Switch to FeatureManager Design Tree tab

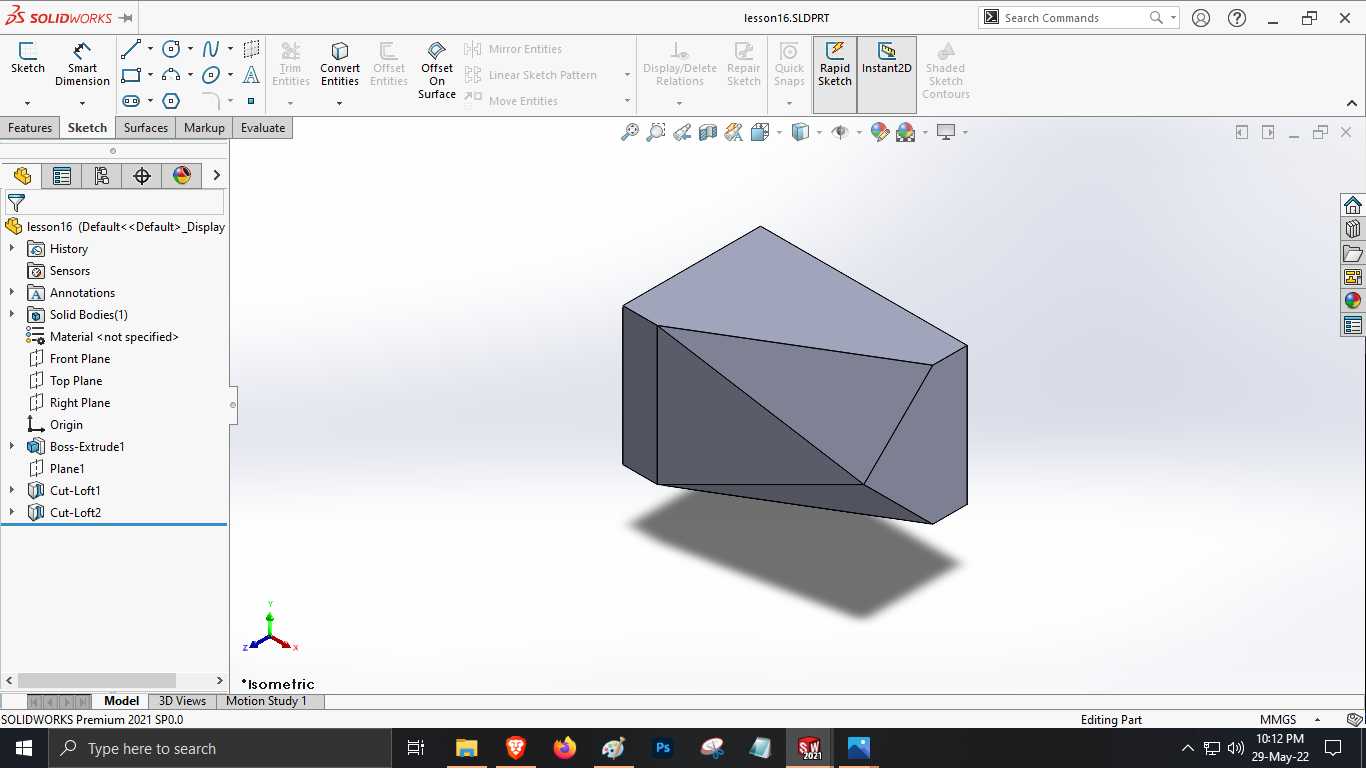click(22, 176)
